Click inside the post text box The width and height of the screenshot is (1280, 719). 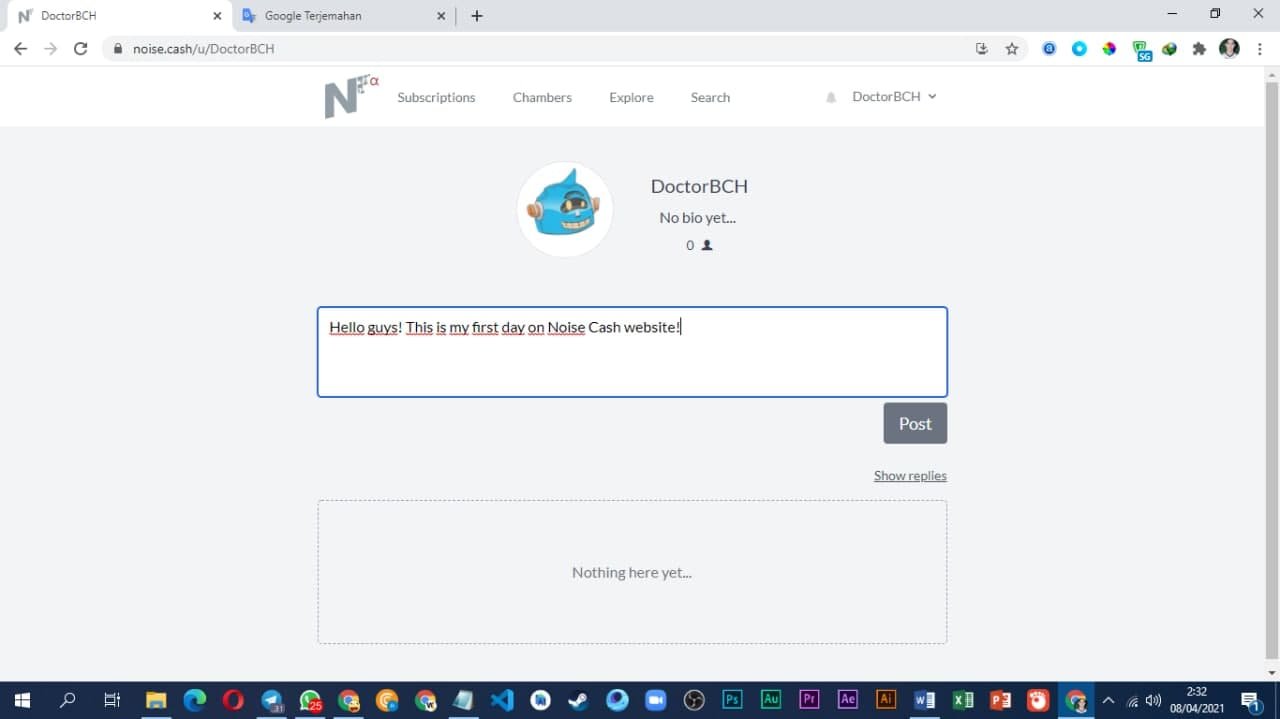(x=632, y=352)
